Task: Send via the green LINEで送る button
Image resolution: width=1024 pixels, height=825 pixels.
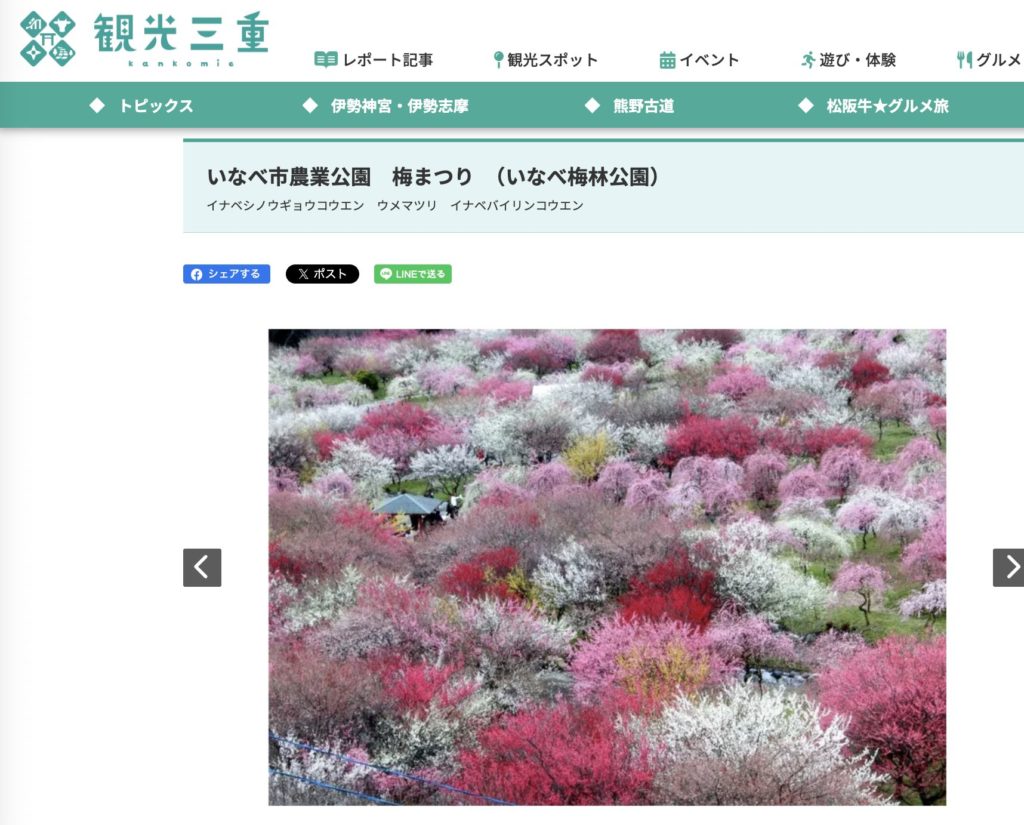Action: [413, 274]
